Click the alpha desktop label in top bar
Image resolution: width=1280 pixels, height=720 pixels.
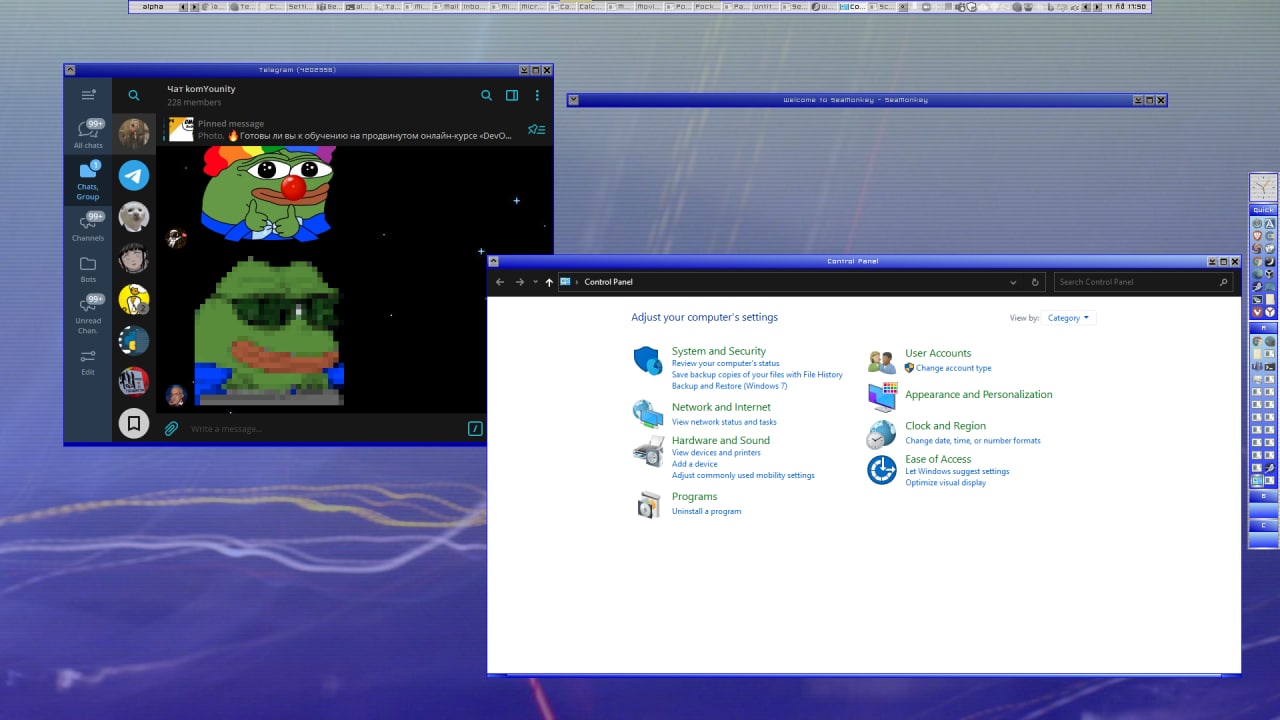click(x=152, y=7)
